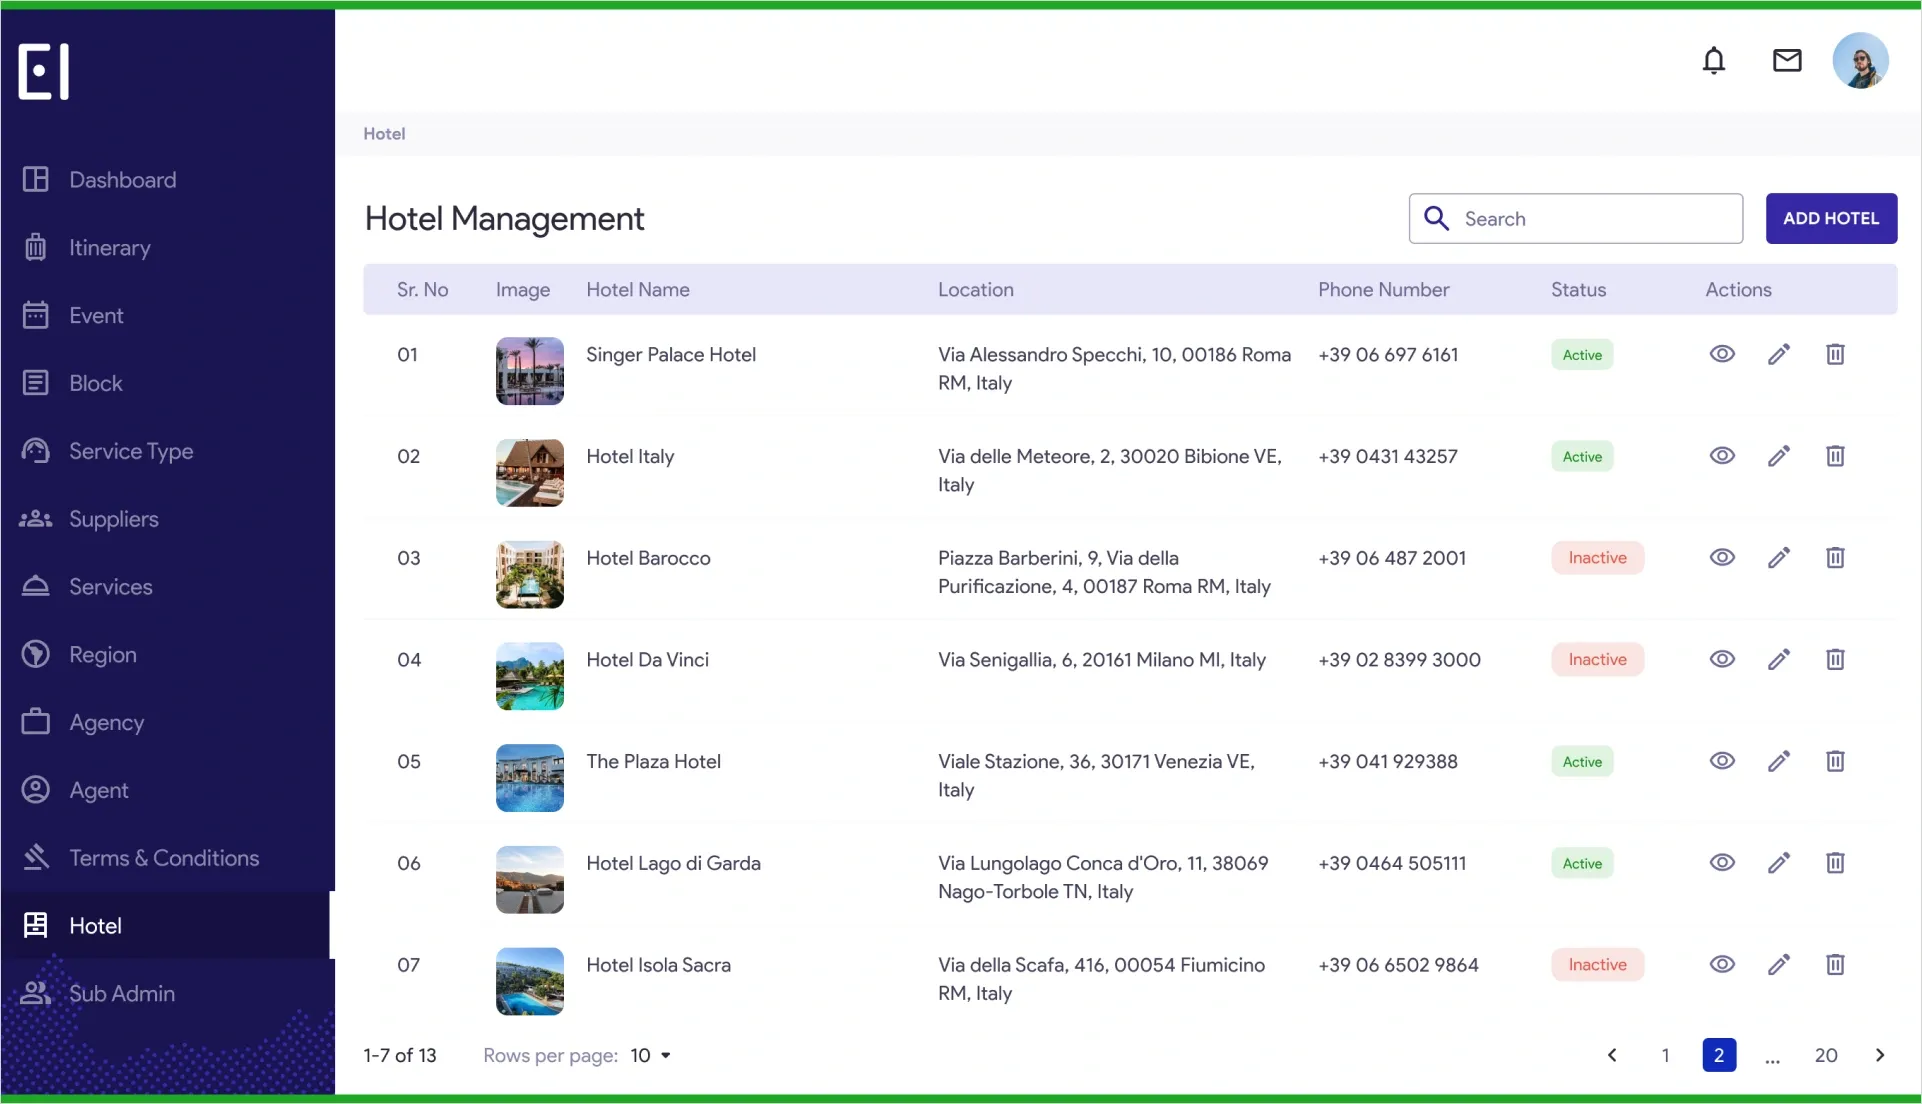Open Terms & Conditions in sidebar
Viewport: 1922px width, 1104px height.
pyautogui.click(x=164, y=858)
